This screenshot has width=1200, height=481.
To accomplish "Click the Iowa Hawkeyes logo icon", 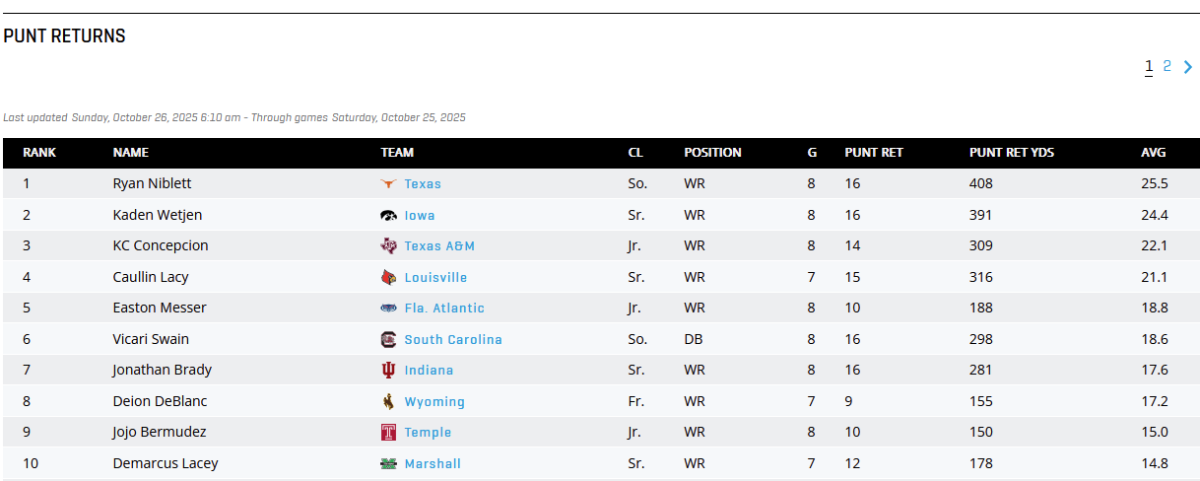I will [x=389, y=215].
